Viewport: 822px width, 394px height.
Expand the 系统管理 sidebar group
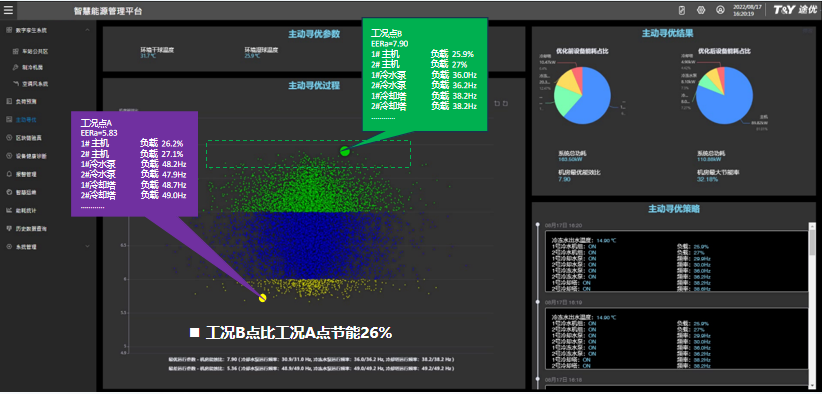point(87,246)
